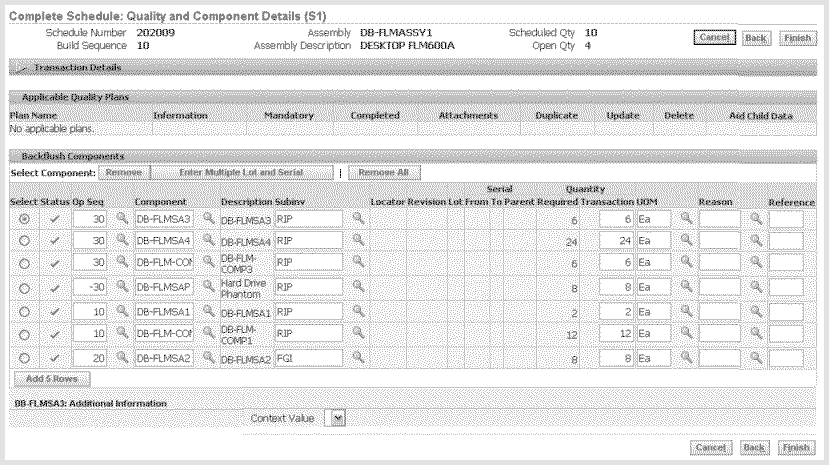
Task: Open component search for DB-FLMSA1 row
Action: coord(209,311)
